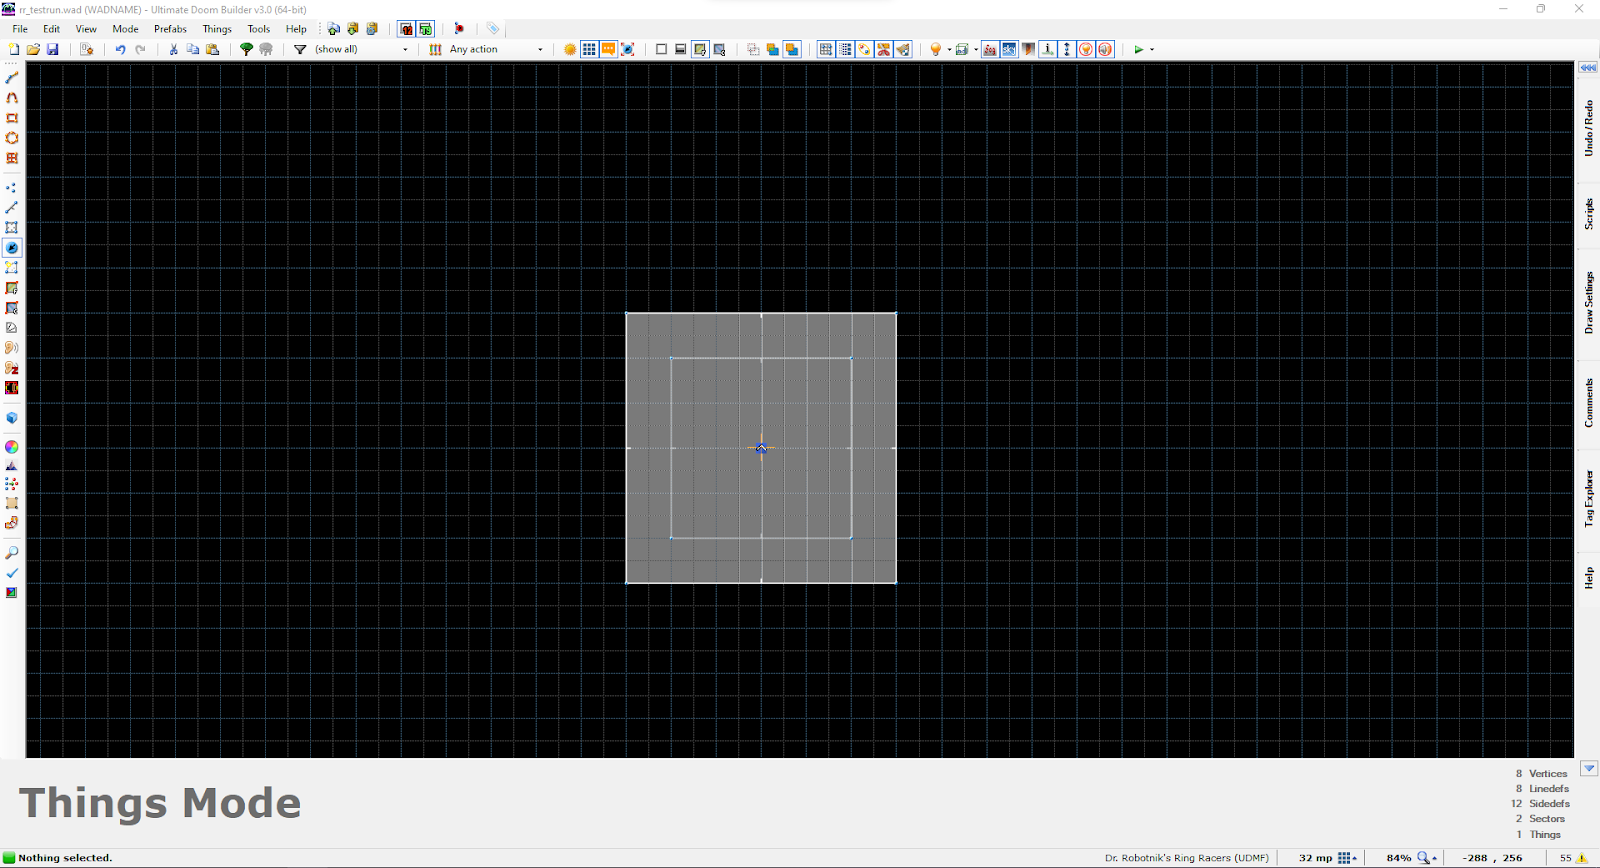Open the Edit menu
Image resolution: width=1600 pixels, height=868 pixels.
(52, 29)
